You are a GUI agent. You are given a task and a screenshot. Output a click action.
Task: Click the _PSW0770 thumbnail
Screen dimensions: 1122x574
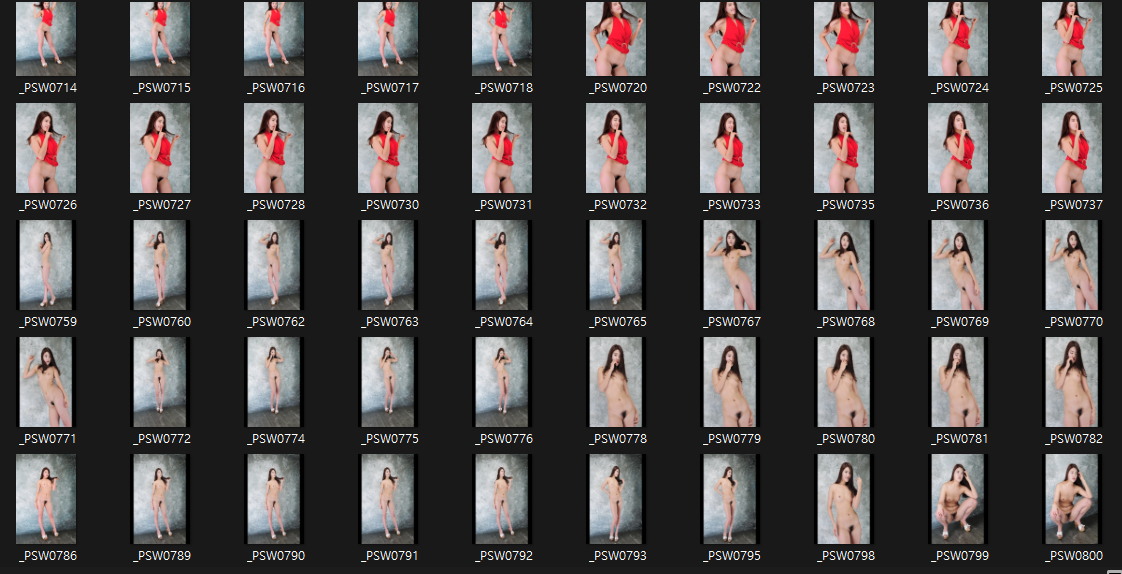click(x=1072, y=266)
